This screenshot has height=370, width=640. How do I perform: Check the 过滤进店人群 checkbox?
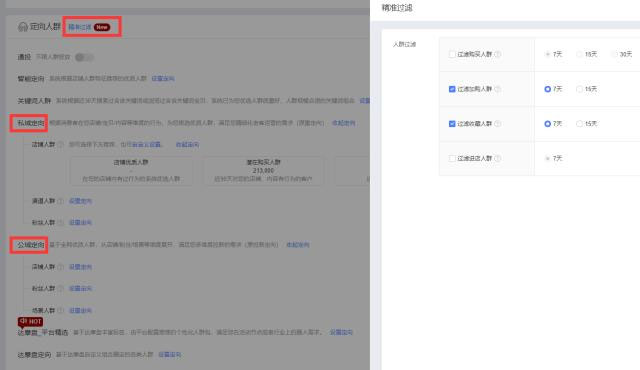452,158
